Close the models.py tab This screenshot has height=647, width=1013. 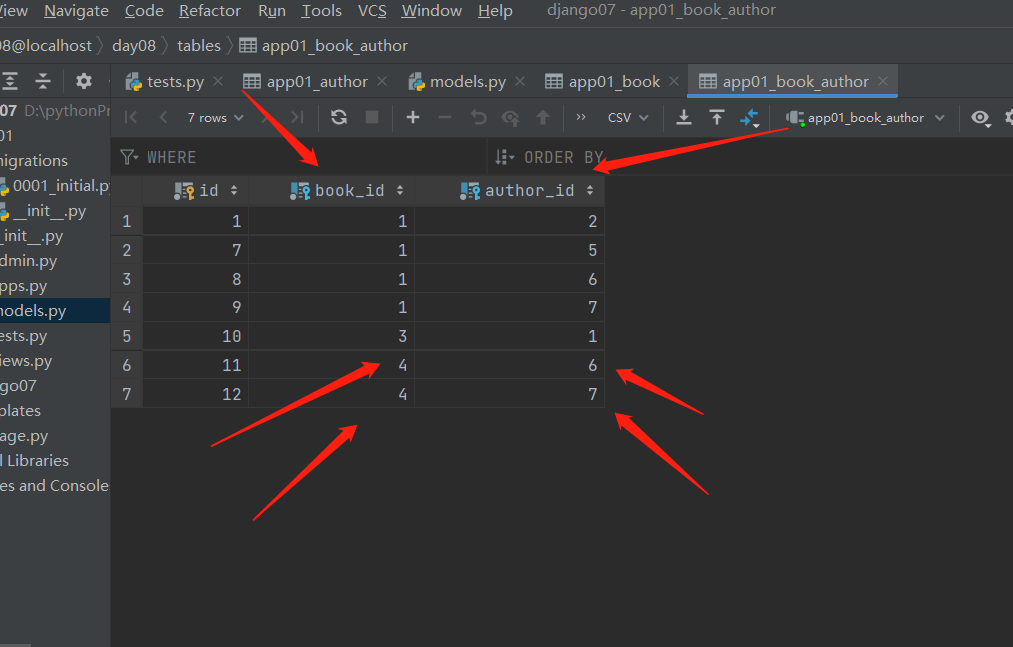[x=520, y=81]
